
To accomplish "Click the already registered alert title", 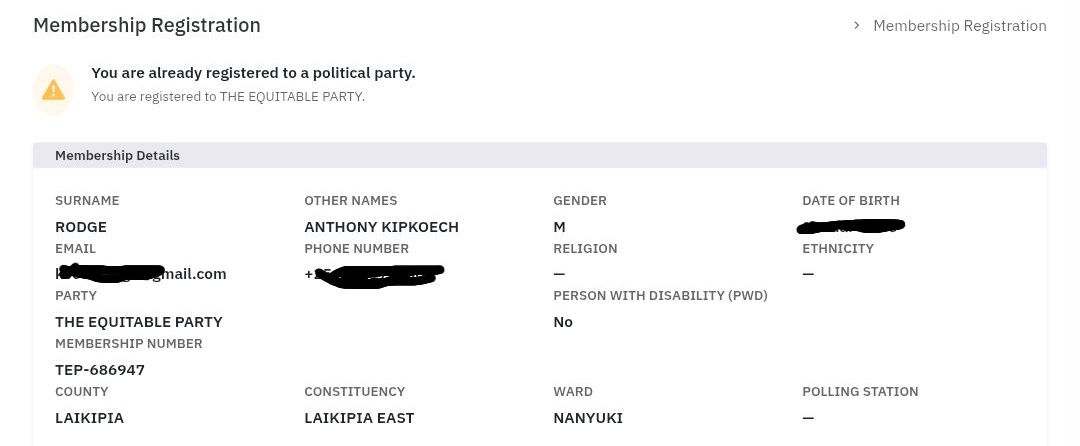I will [x=253, y=73].
